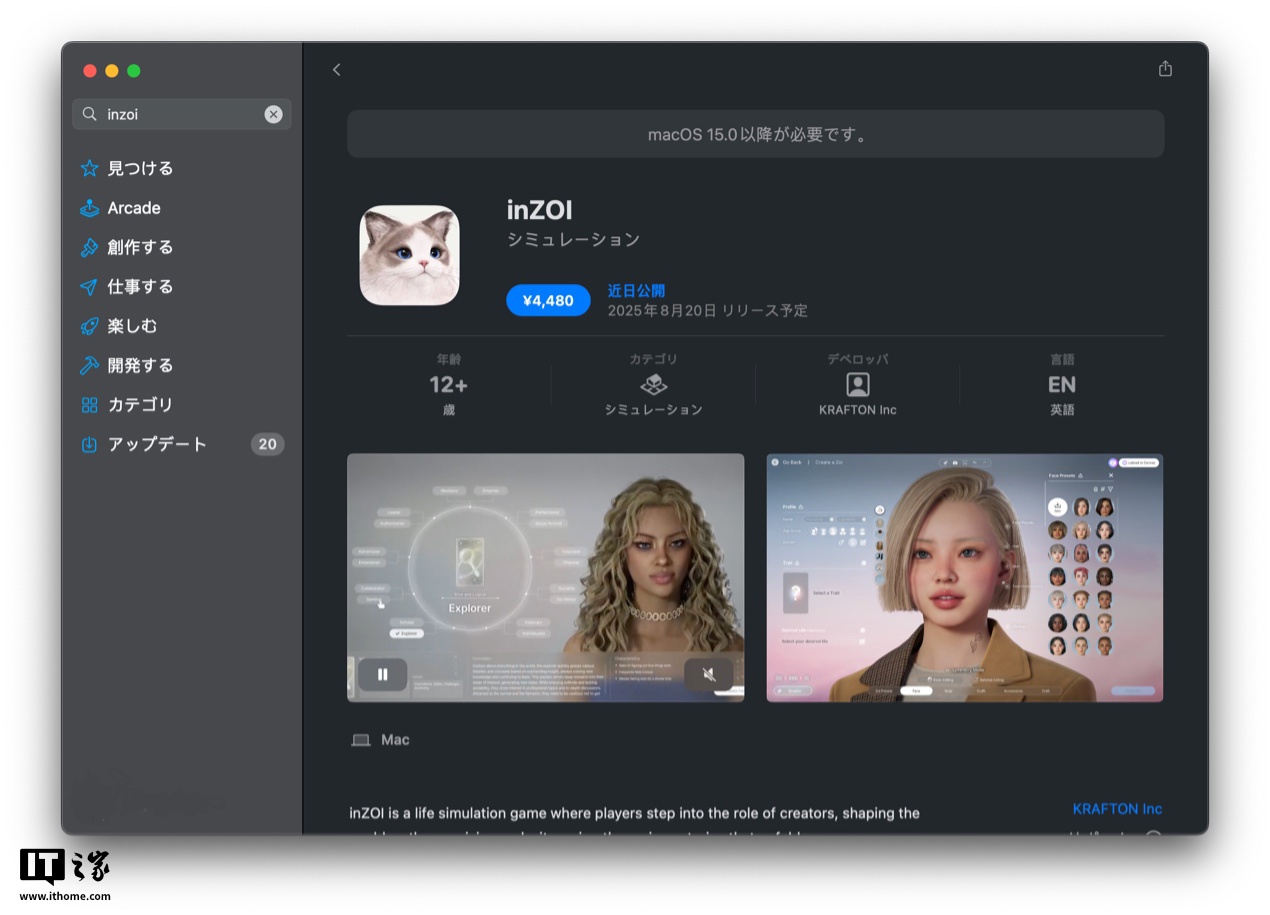This screenshot has width=1270, height=915.
Task: Open the 見つける star icon
Action: pos(90,168)
